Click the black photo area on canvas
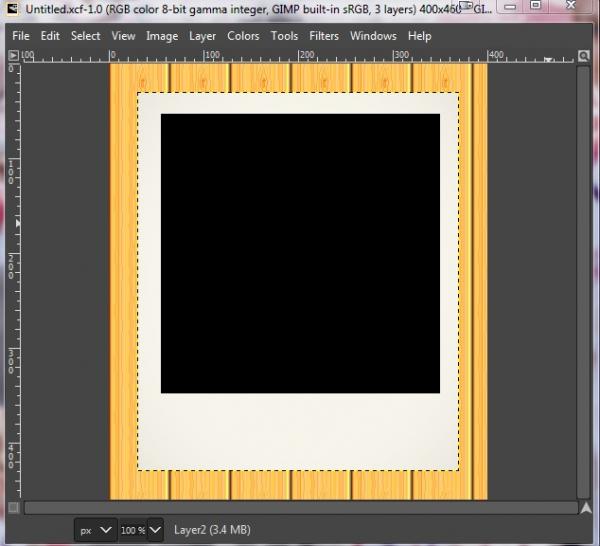This screenshot has height=546, width=600. click(300, 253)
